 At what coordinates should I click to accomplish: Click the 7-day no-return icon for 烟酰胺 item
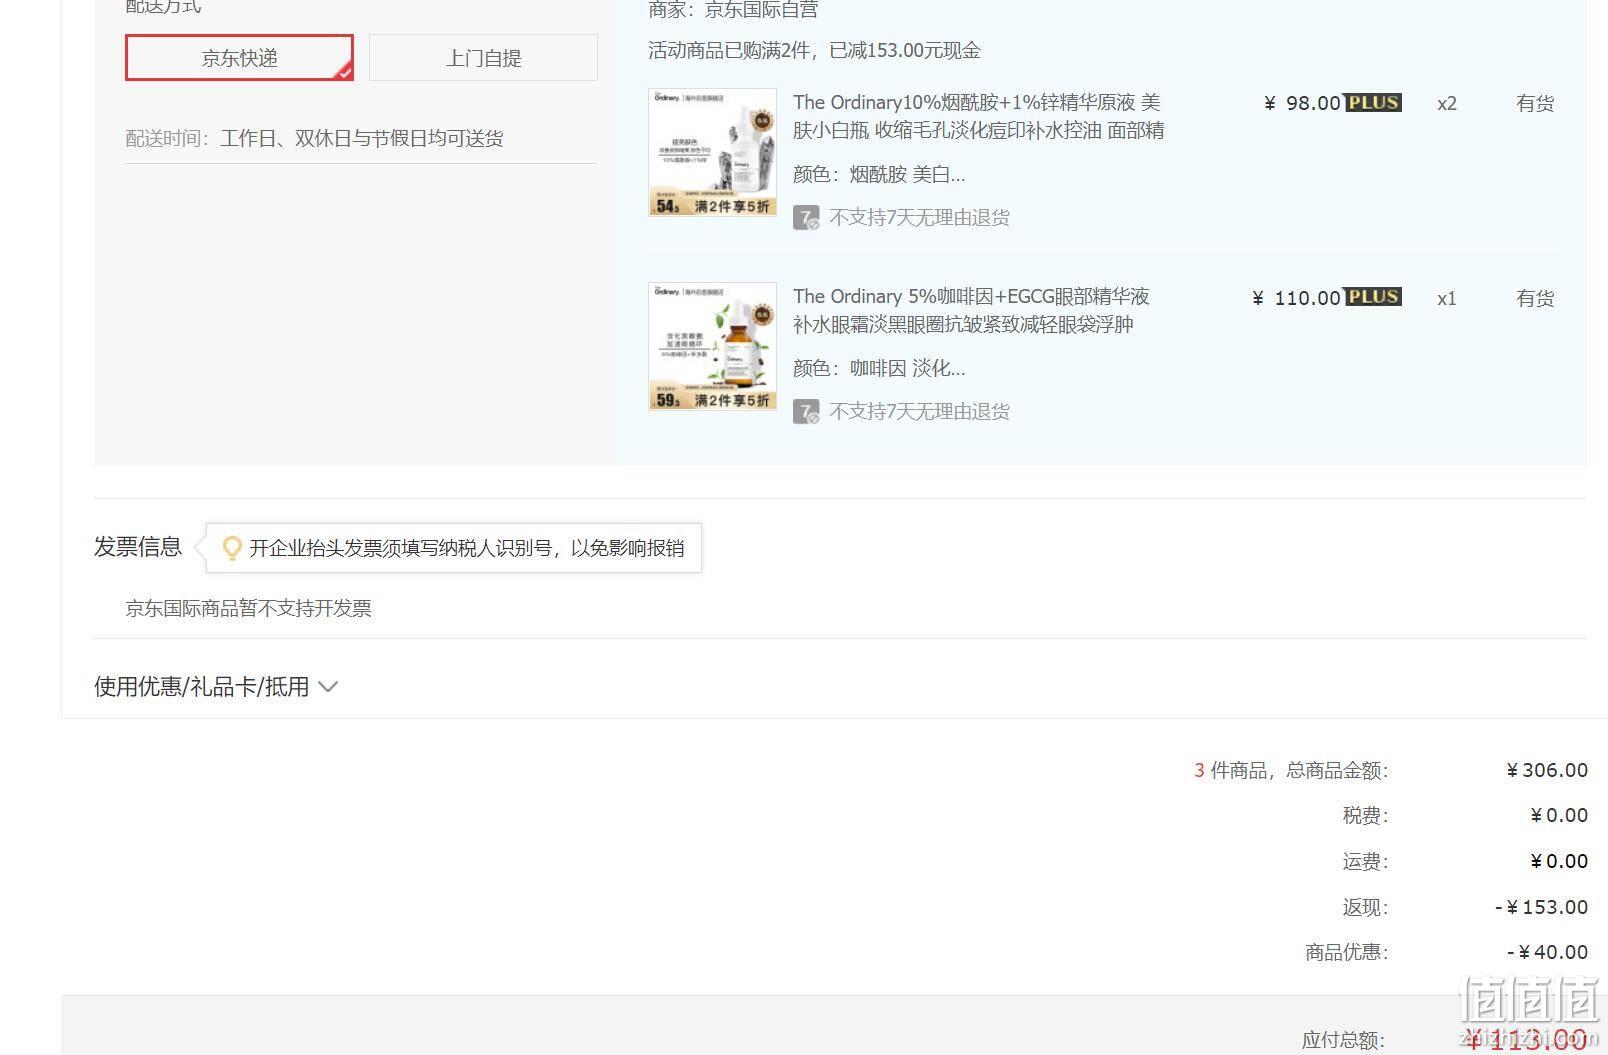tap(806, 218)
